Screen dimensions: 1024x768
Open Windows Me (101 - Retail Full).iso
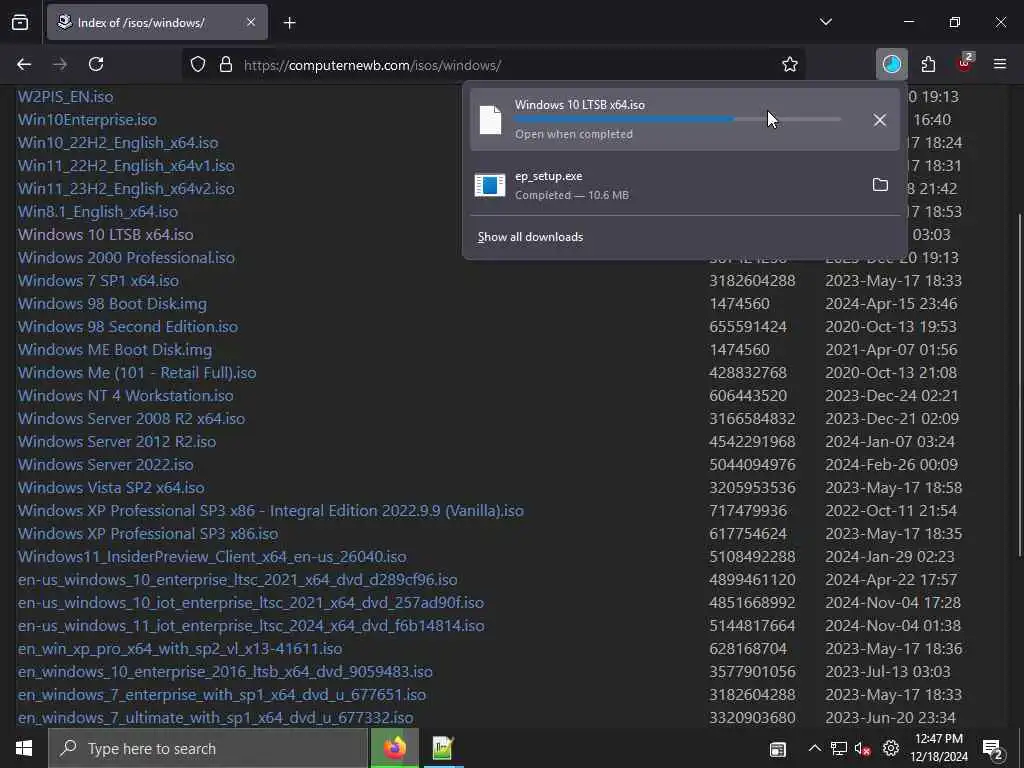tap(136, 372)
